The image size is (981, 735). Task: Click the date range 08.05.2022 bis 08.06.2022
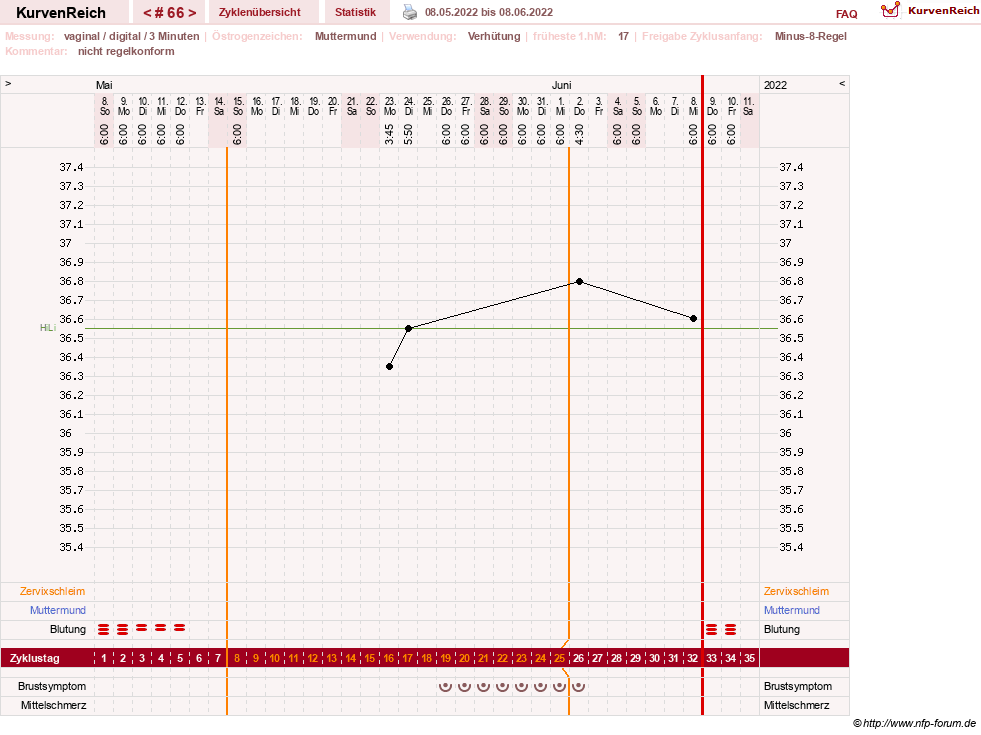click(489, 12)
